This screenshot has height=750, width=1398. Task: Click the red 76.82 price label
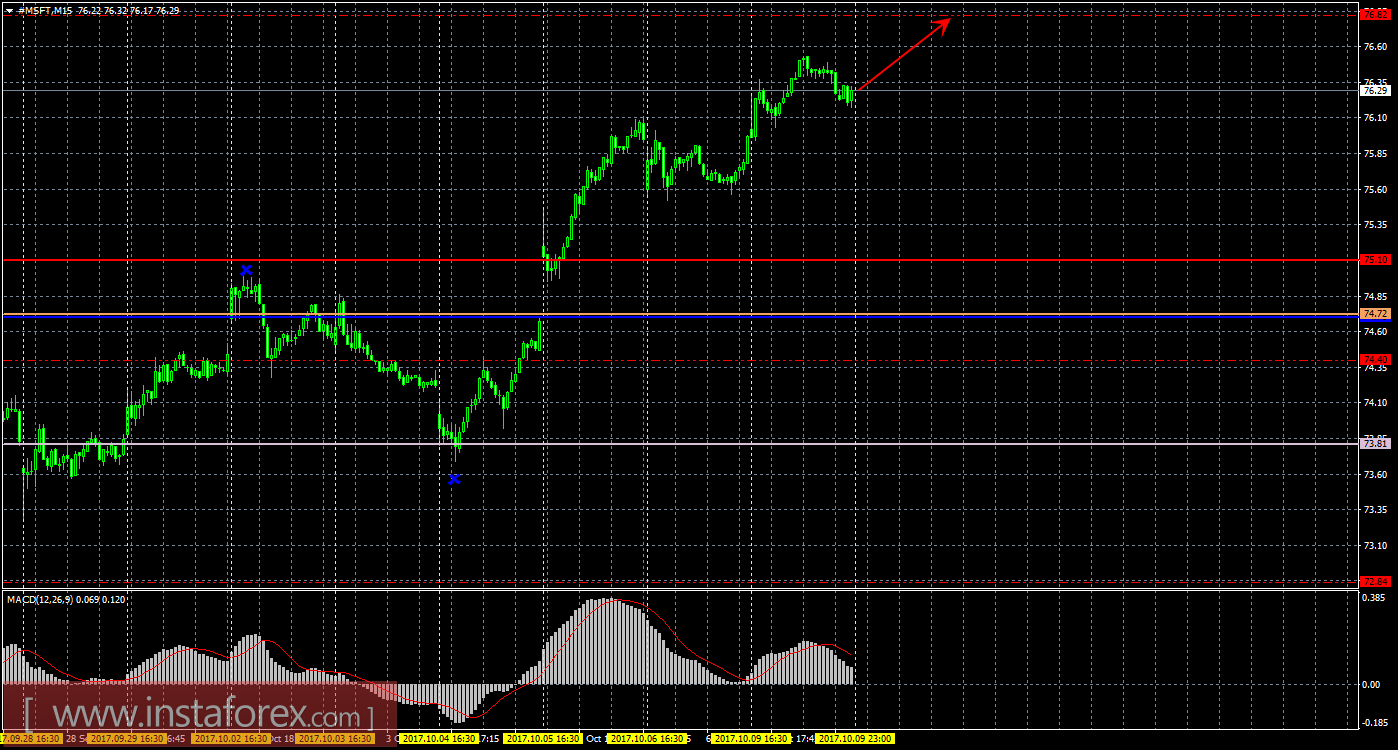pyautogui.click(x=1375, y=14)
